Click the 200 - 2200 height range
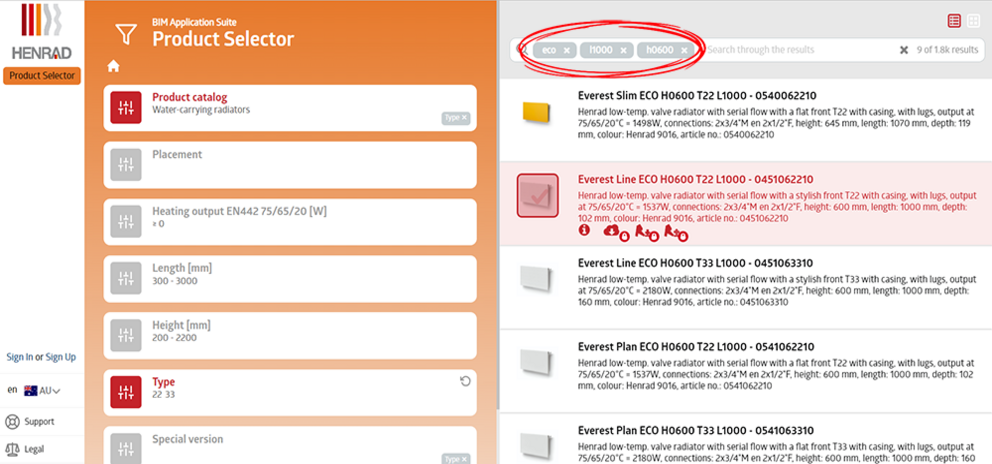 tap(175, 338)
